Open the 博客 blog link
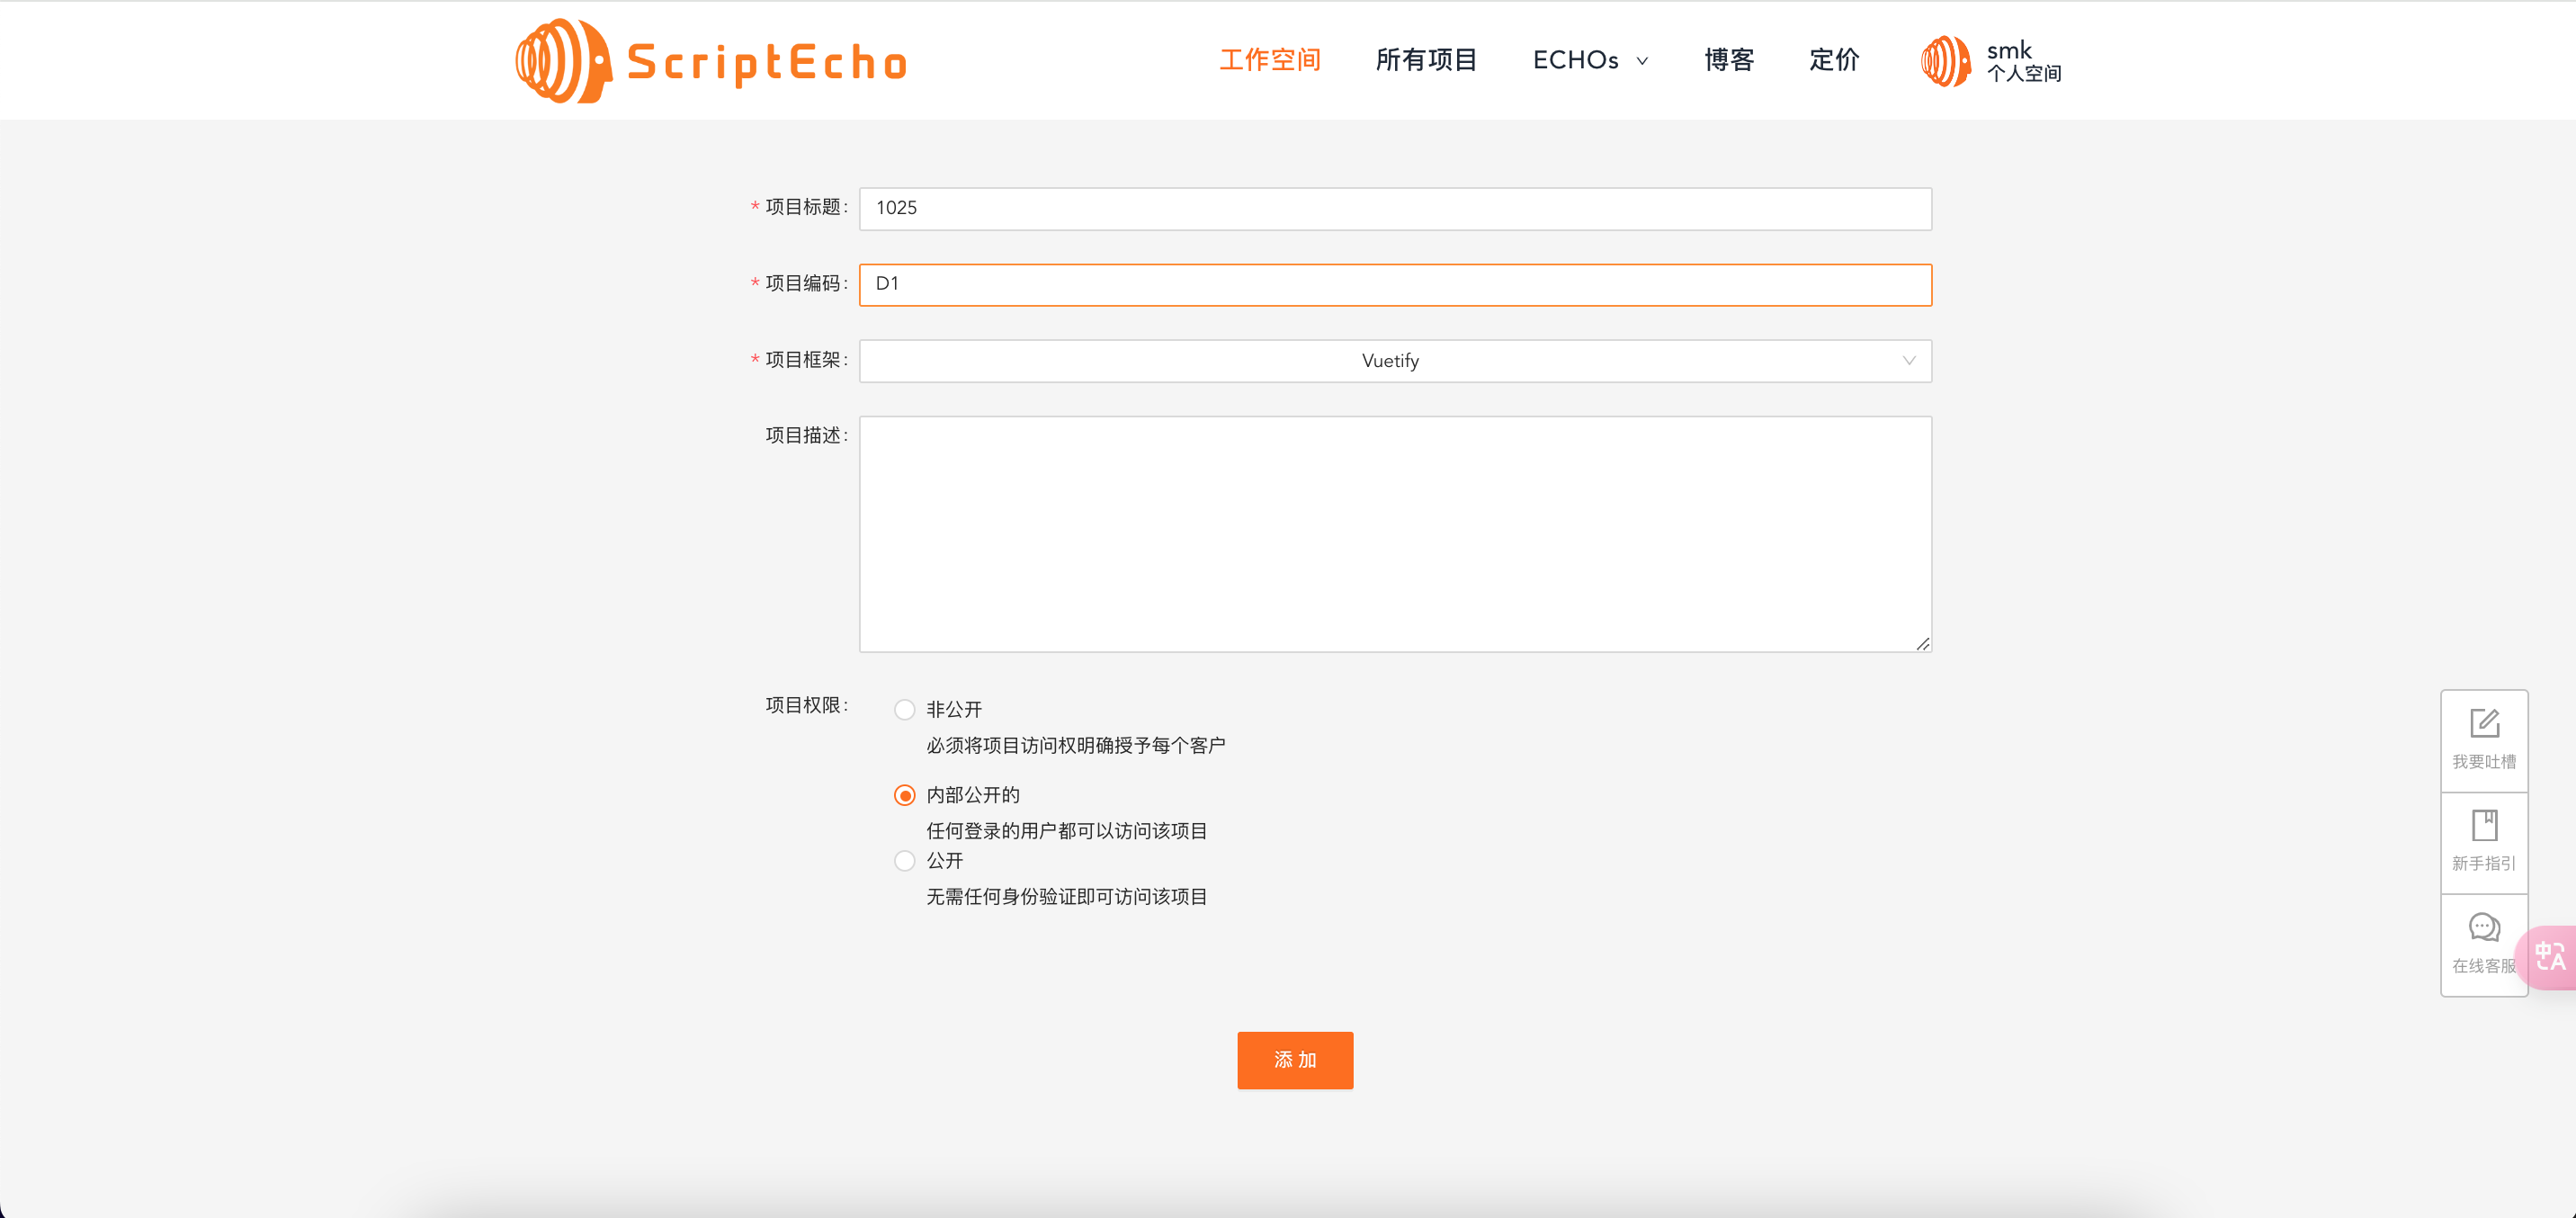Screen dimensions: 2576x1218 pyautogui.click(x=1729, y=60)
